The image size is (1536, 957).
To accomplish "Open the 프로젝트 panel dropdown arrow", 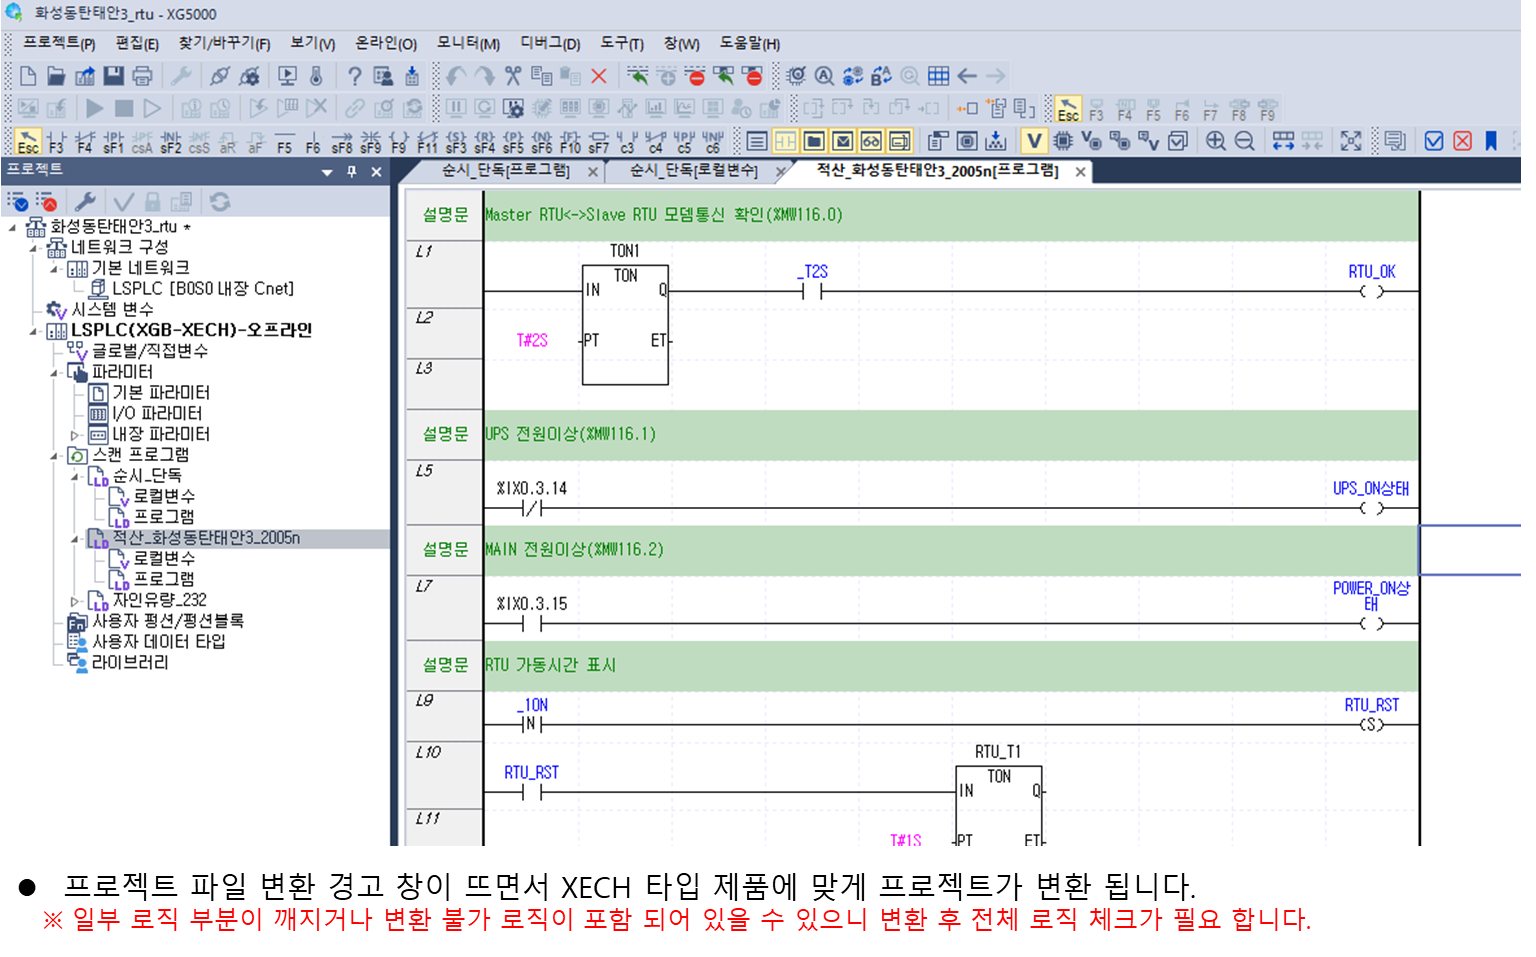I will click(327, 172).
